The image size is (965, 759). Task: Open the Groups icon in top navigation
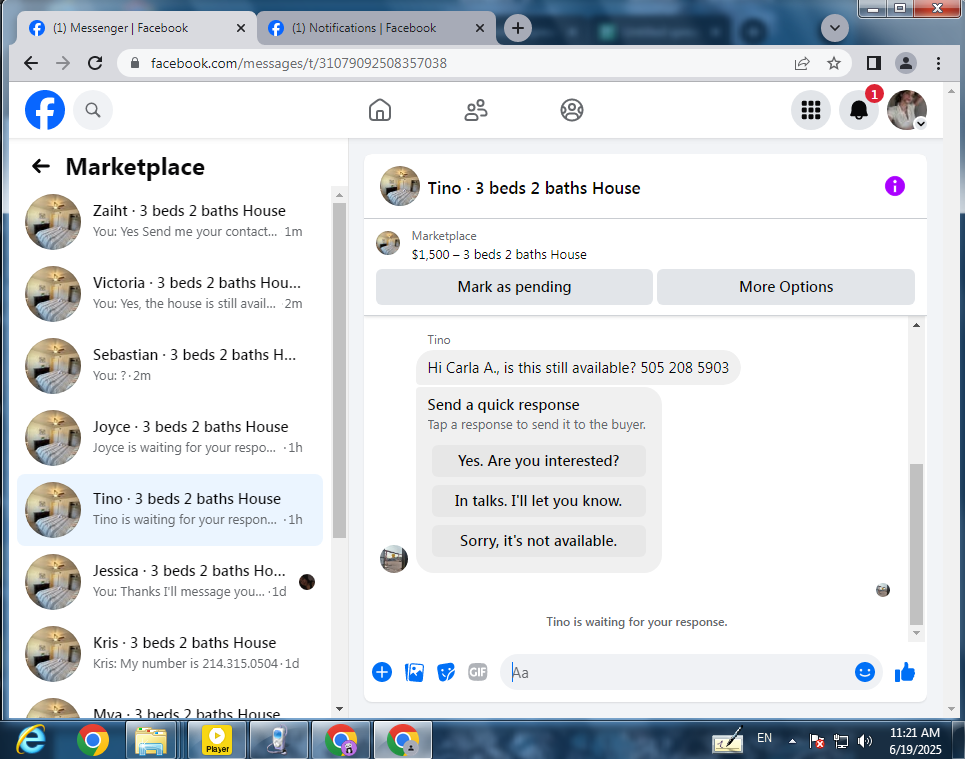[572, 110]
